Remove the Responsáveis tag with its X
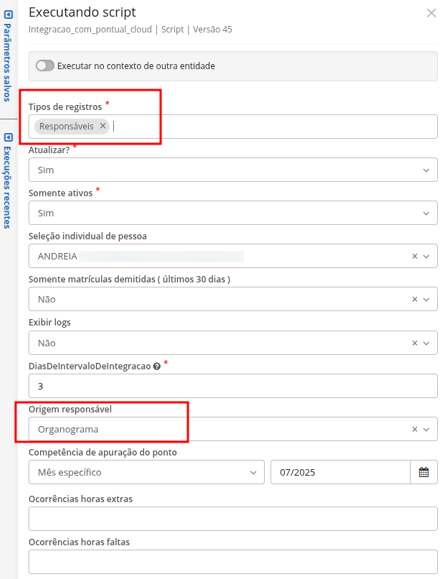444x579 pixels. click(103, 126)
